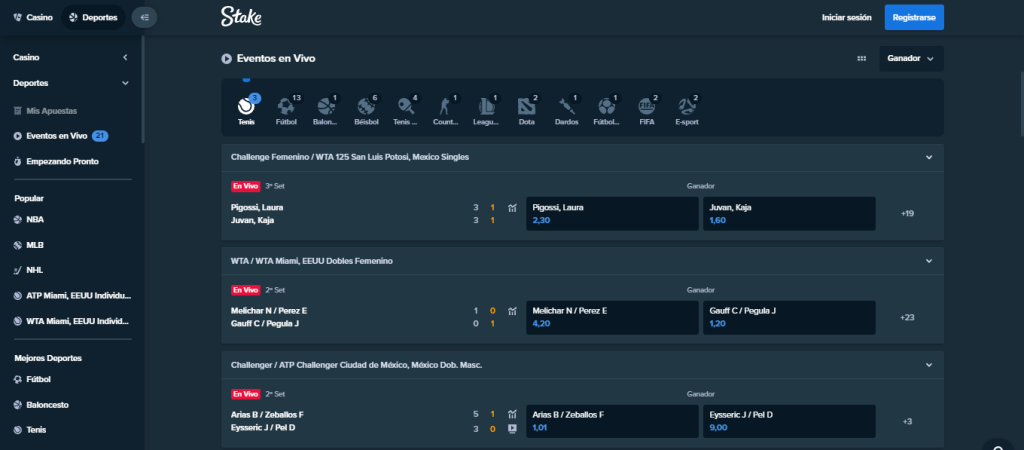The image size is (1024, 450).
Task: Click the sidebar vertical scrollbar
Action: 143,90
